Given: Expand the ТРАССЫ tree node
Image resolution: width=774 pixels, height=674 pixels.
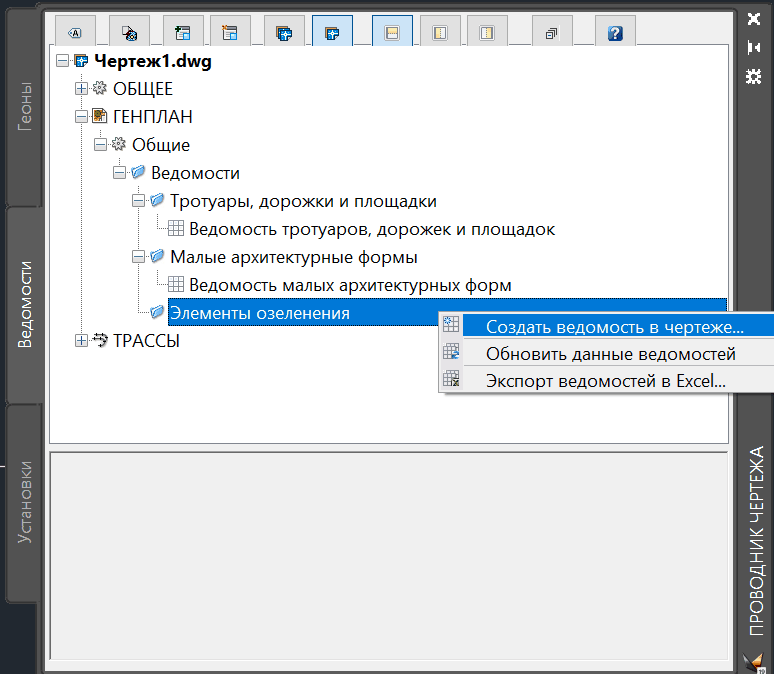Looking at the screenshot, I should coord(81,341).
